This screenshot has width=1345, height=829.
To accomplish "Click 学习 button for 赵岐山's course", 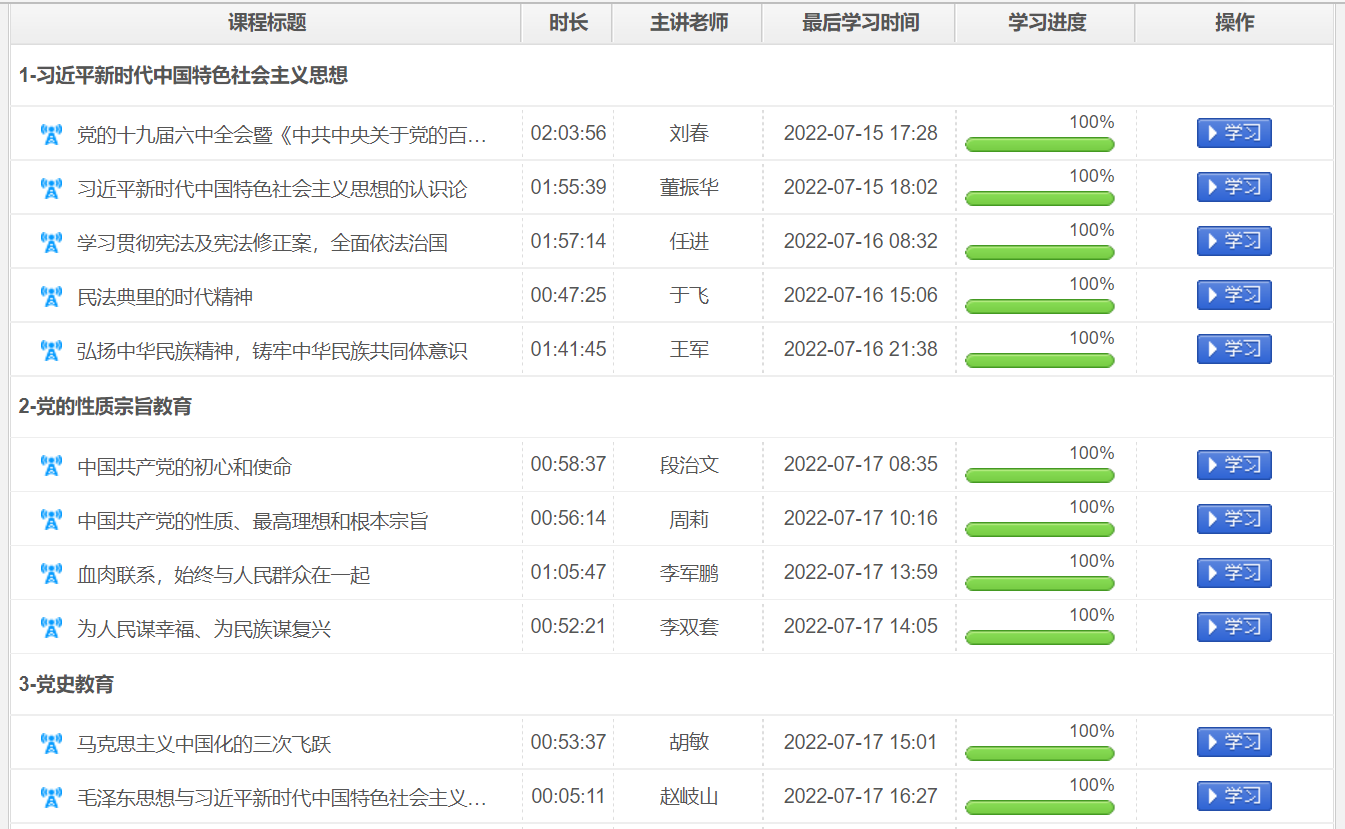I will pos(1234,796).
